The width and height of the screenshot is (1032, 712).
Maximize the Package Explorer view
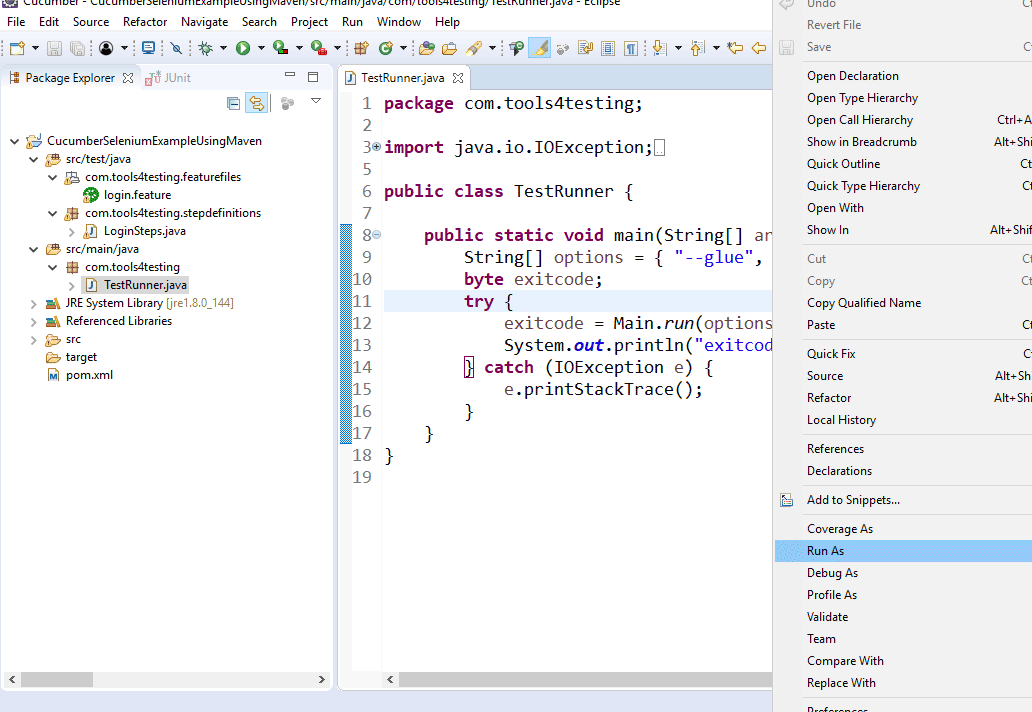click(313, 77)
